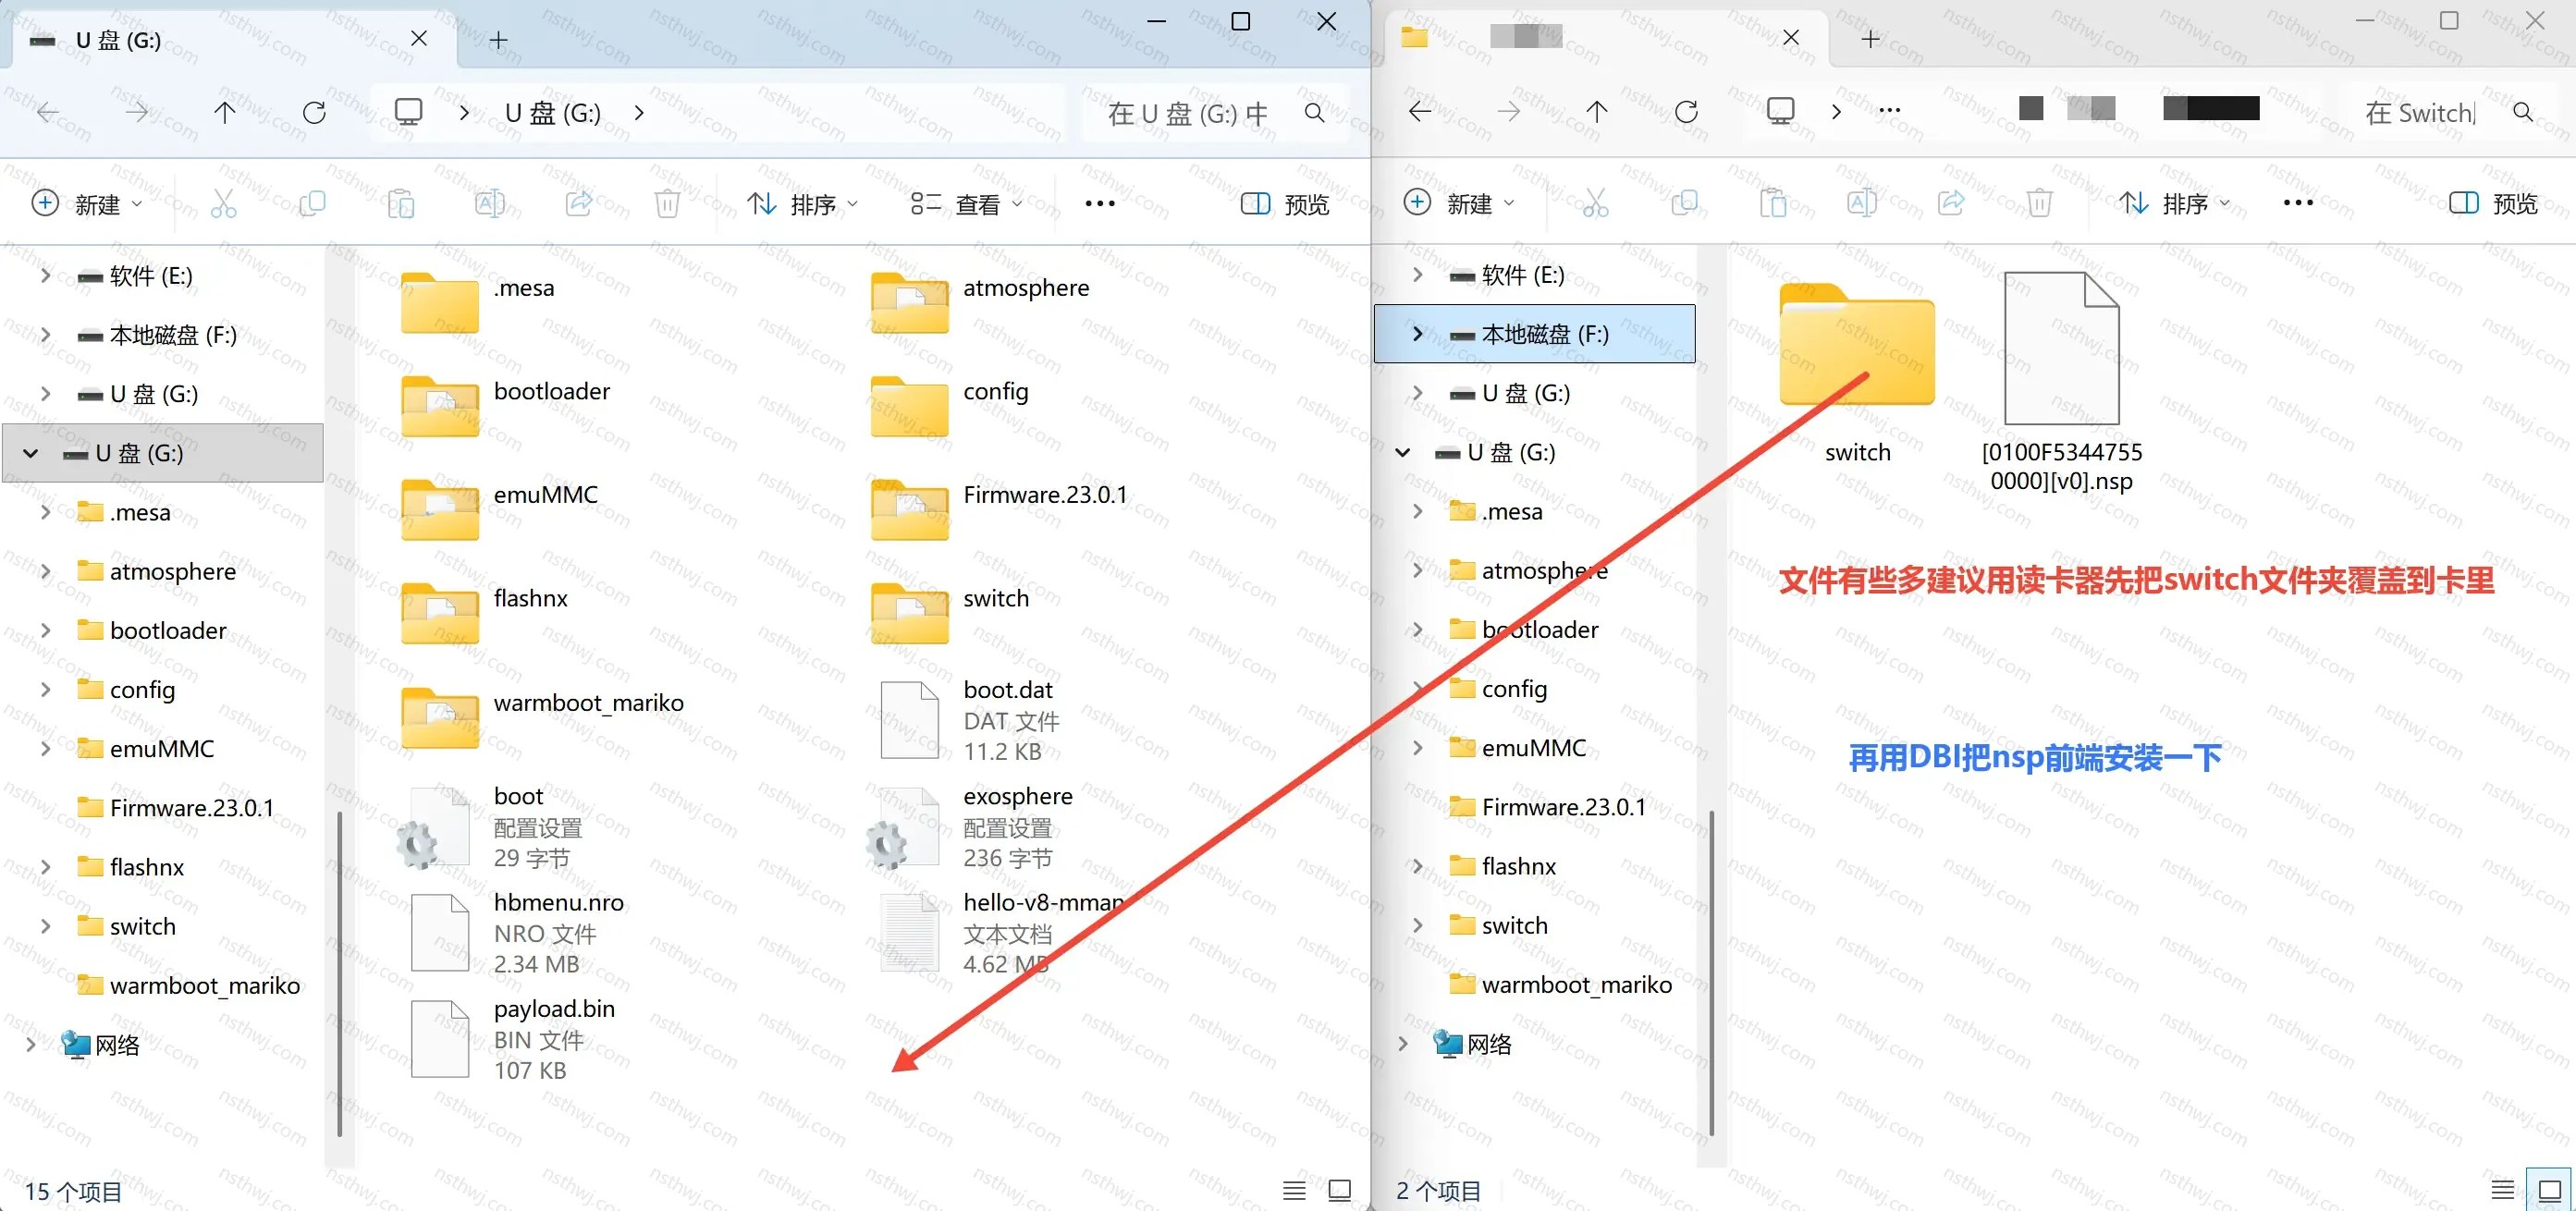
Task: Expand atmosphere folder in left window tree
Action: coord(45,571)
